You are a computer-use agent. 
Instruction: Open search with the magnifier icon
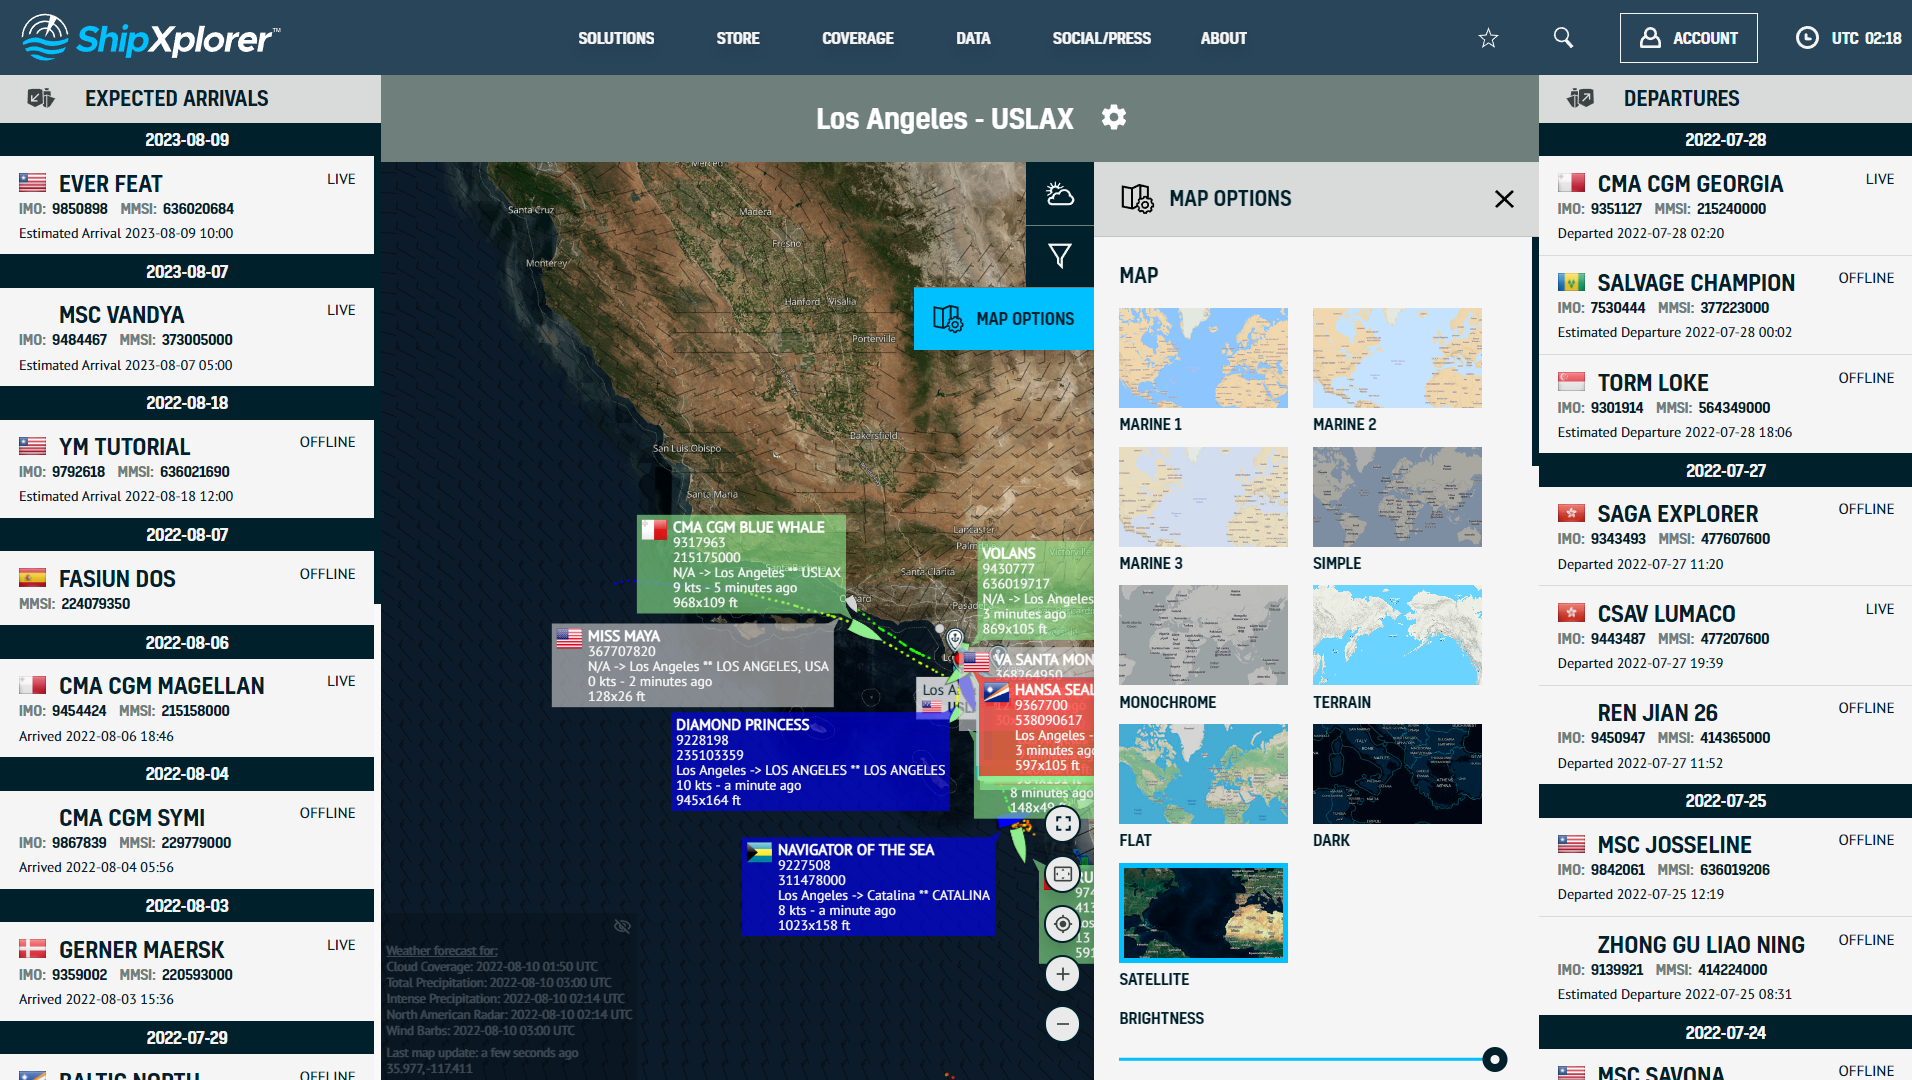coord(1563,38)
